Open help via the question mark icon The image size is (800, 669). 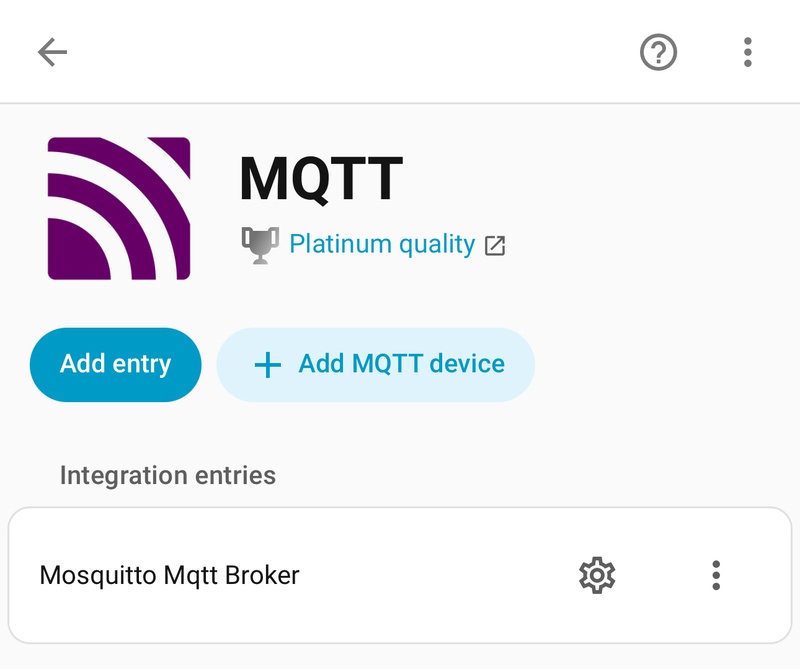[658, 52]
